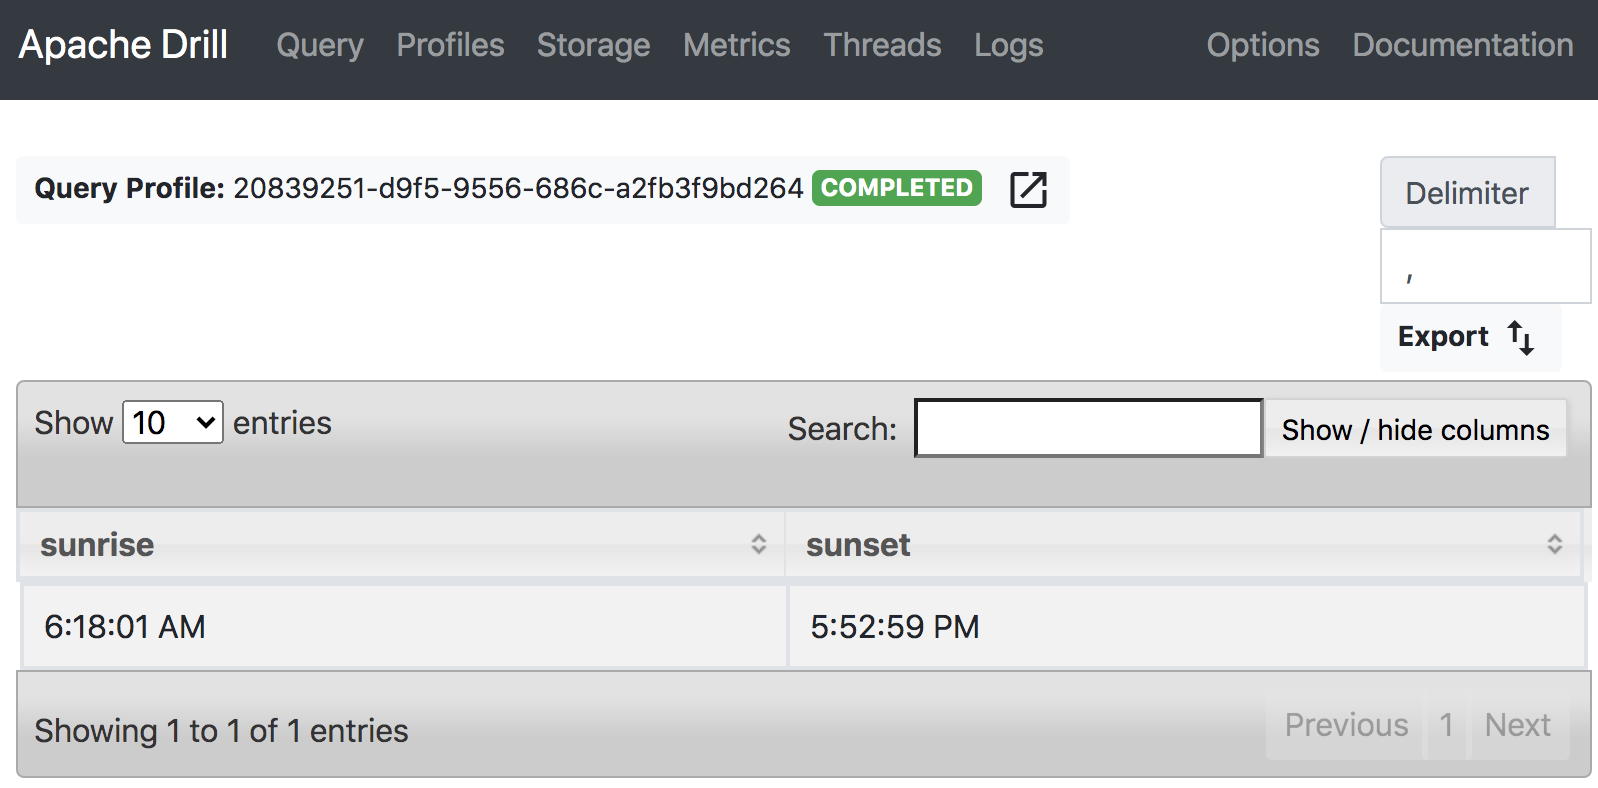1598x788 pixels.
Task: Open the Threads page
Action: pyautogui.click(x=882, y=45)
